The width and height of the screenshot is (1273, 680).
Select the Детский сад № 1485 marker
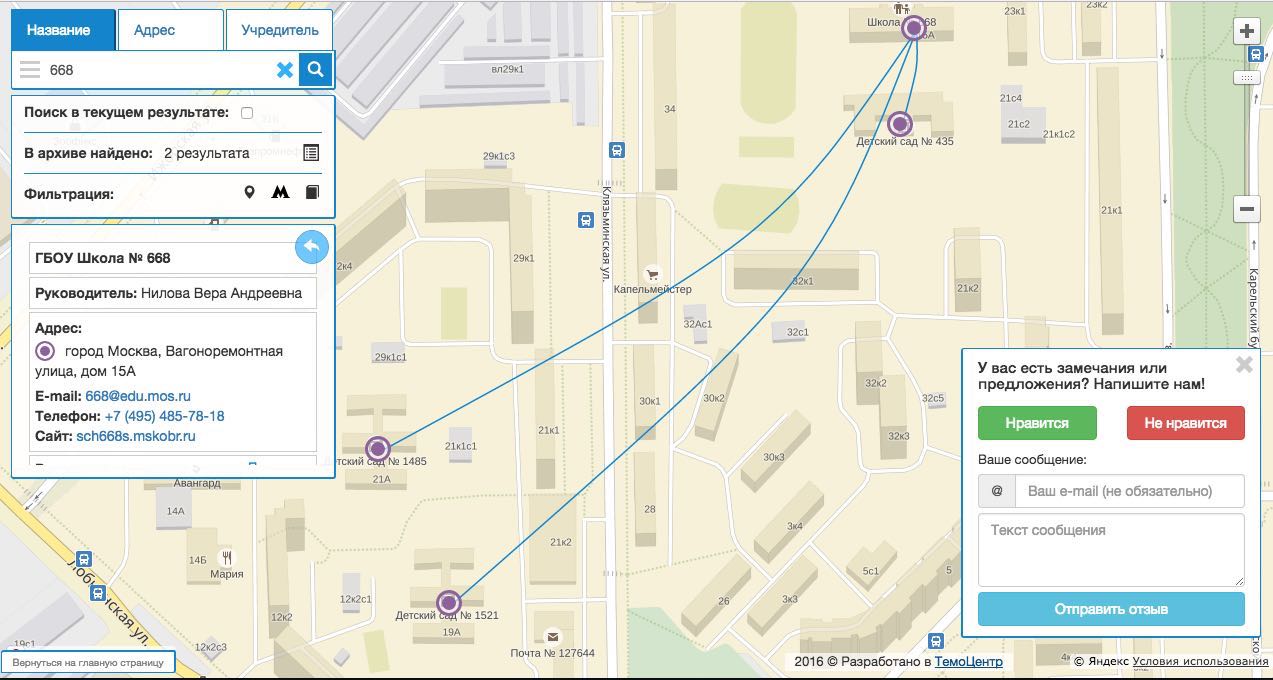click(377, 448)
